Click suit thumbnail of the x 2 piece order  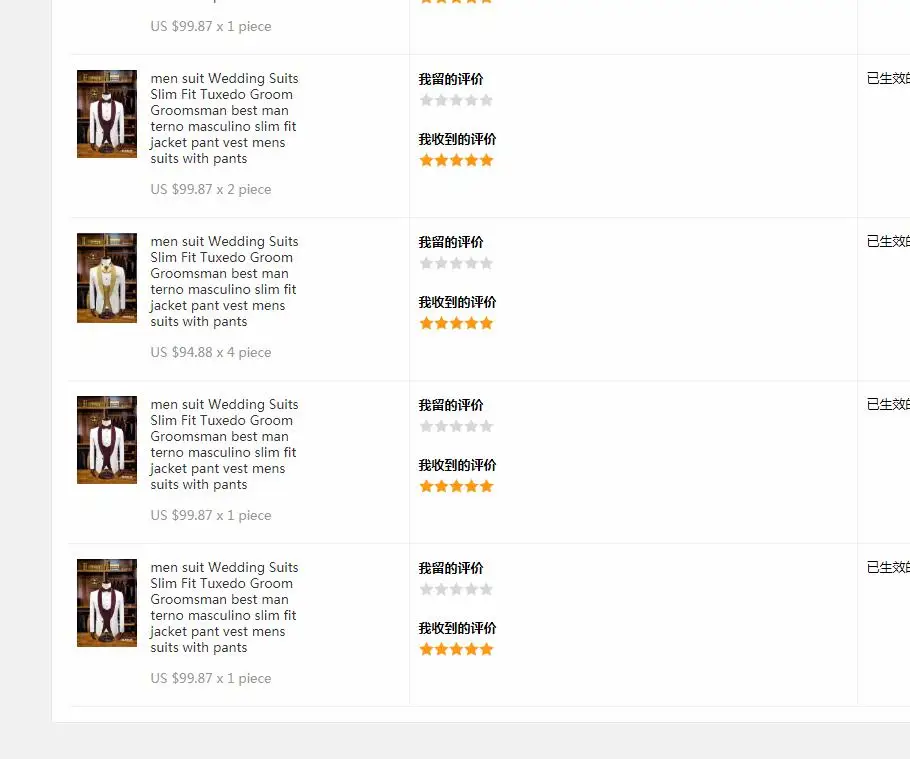[x=107, y=114]
